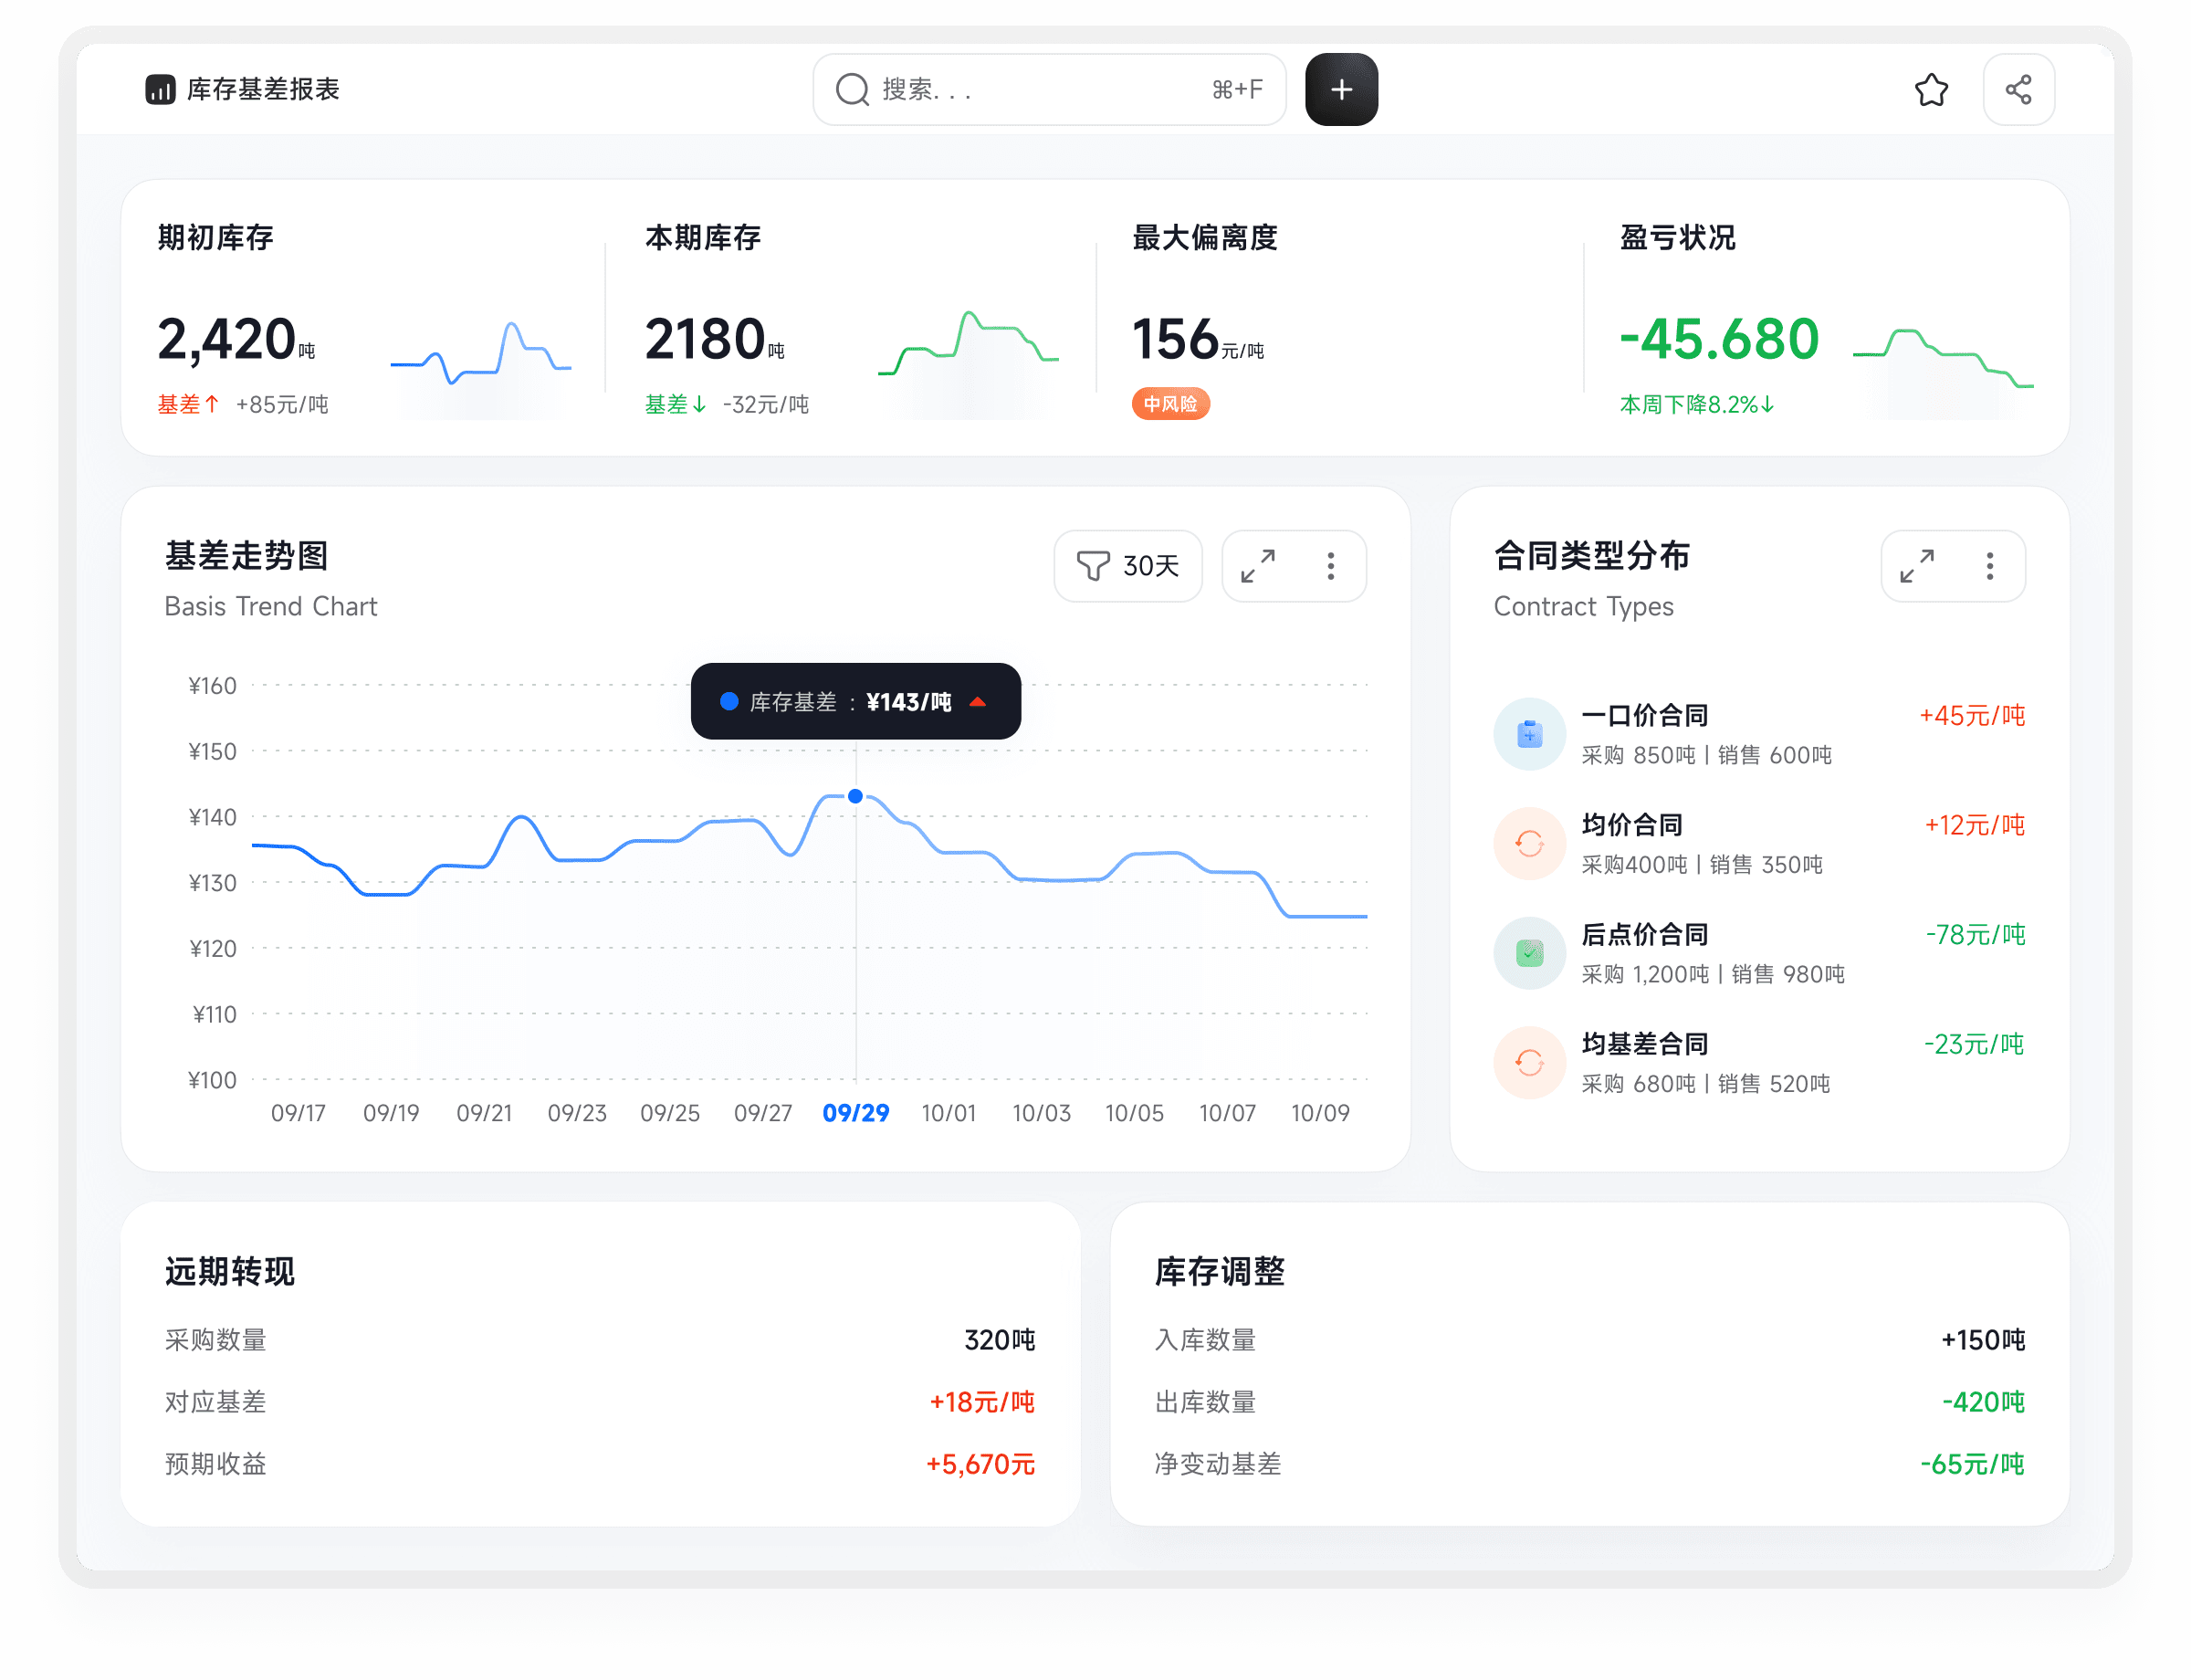The width and height of the screenshot is (2191, 1680).
Task: Open the 30天 date range selector
Action: (x=1128, y=566)
